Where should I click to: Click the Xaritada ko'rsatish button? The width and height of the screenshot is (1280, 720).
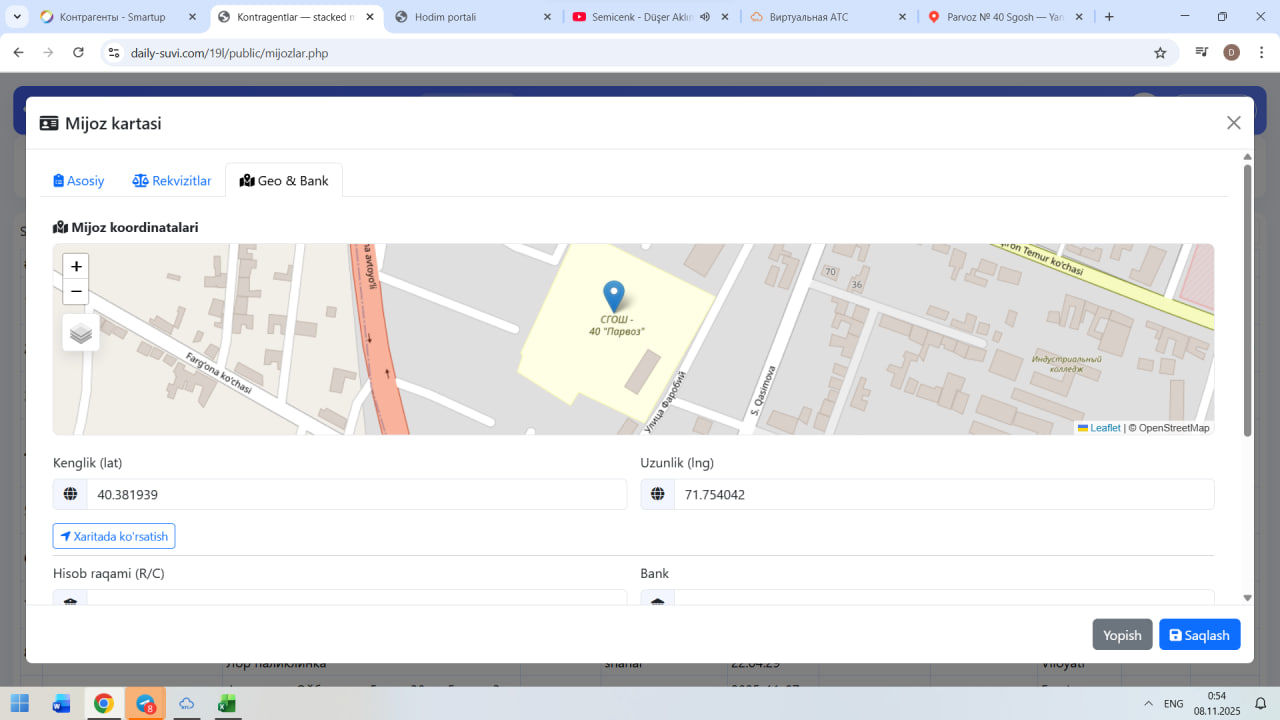coord(114,536)
